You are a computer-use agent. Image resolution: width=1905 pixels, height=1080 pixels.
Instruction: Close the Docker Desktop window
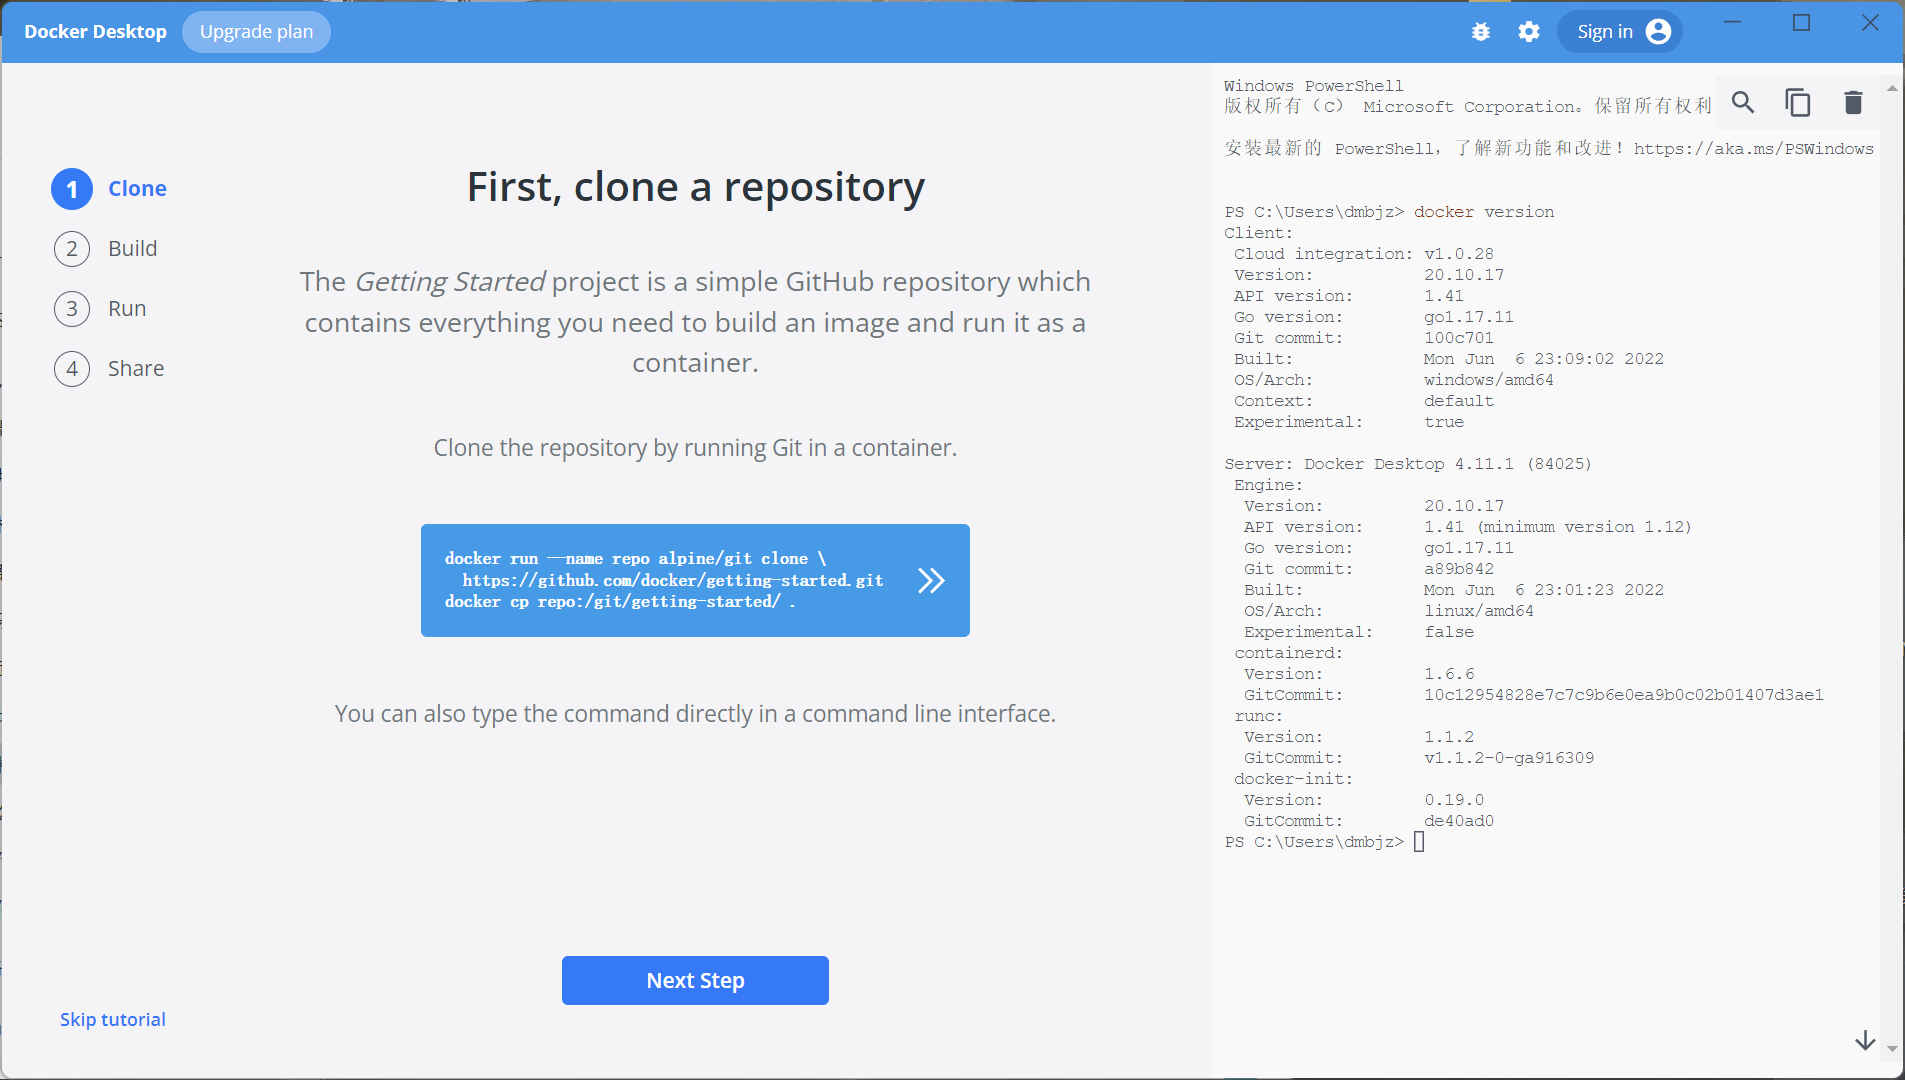pos(1870,23)
